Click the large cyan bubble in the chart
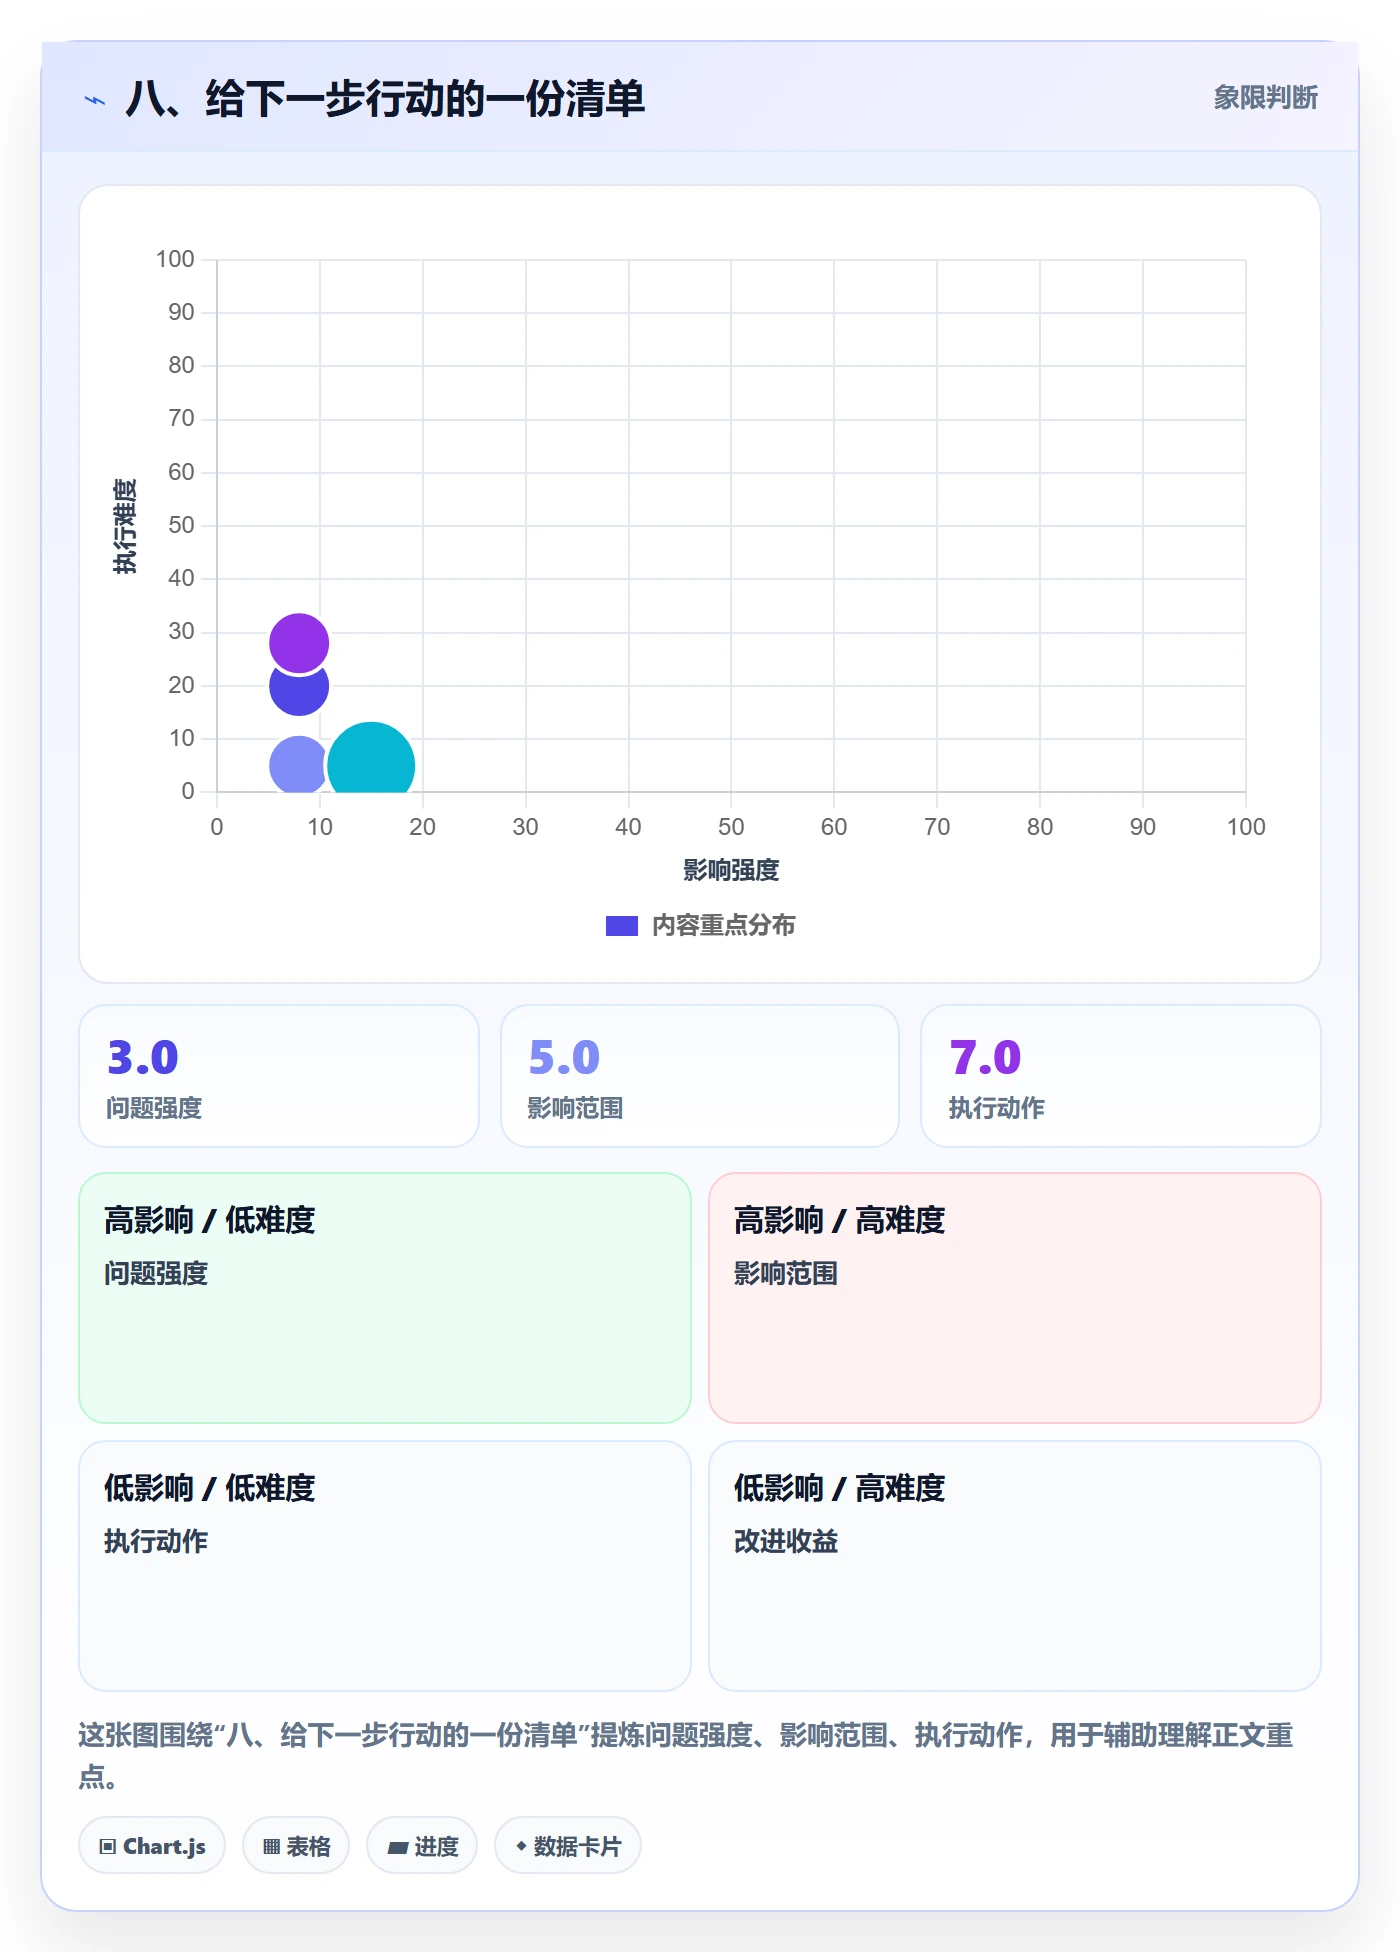Screen dimensions: 1400x1952 pyautogui.click(x=371, y=759)
